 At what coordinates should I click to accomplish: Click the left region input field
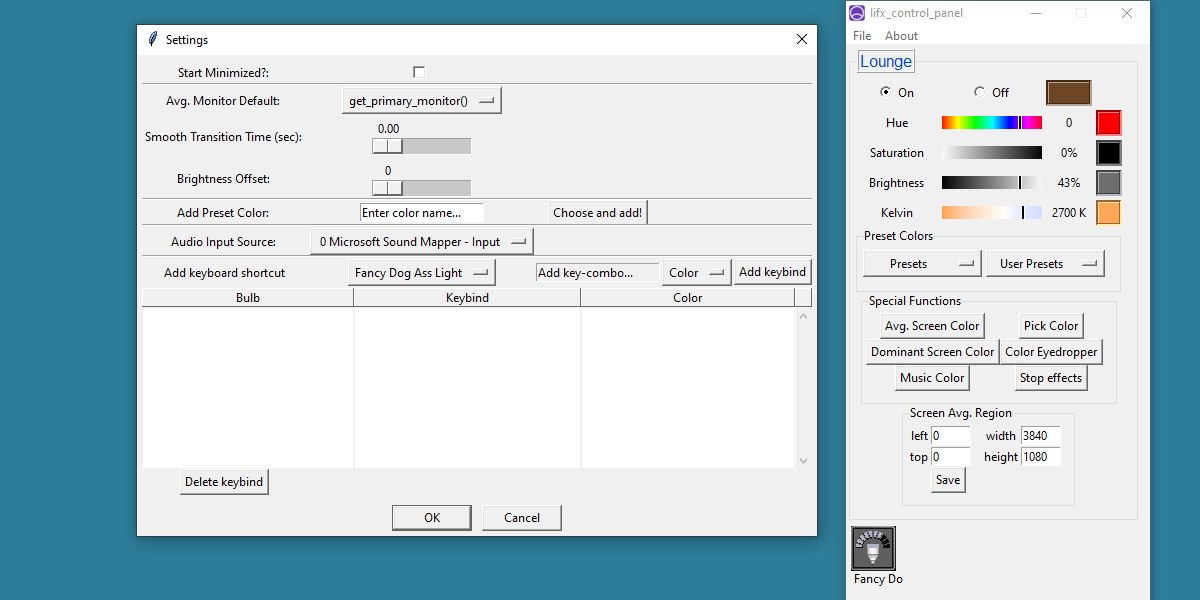[951, 436]
